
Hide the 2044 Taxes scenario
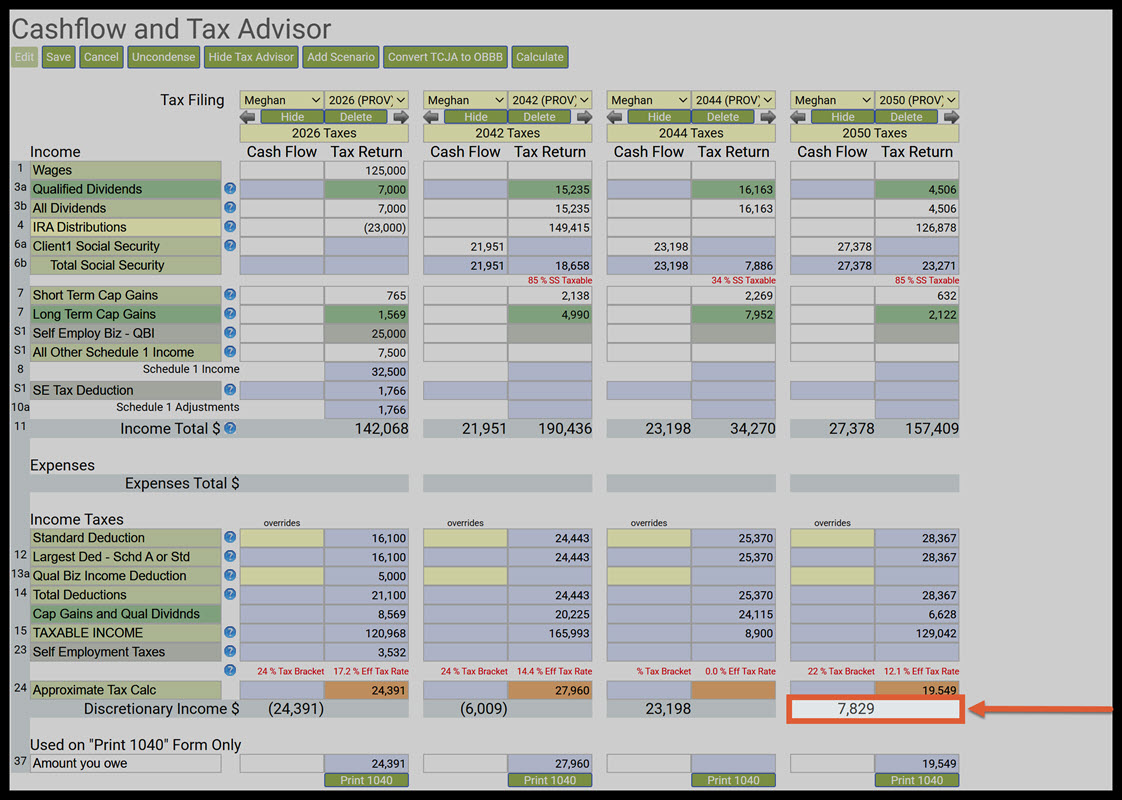(x=659, y=117)
